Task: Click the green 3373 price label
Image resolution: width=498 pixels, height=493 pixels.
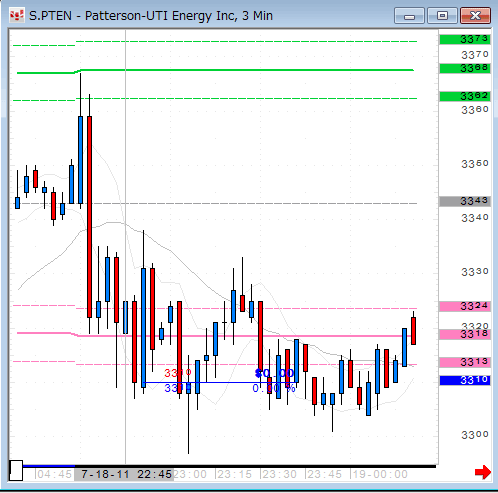Action: [465, 39]
